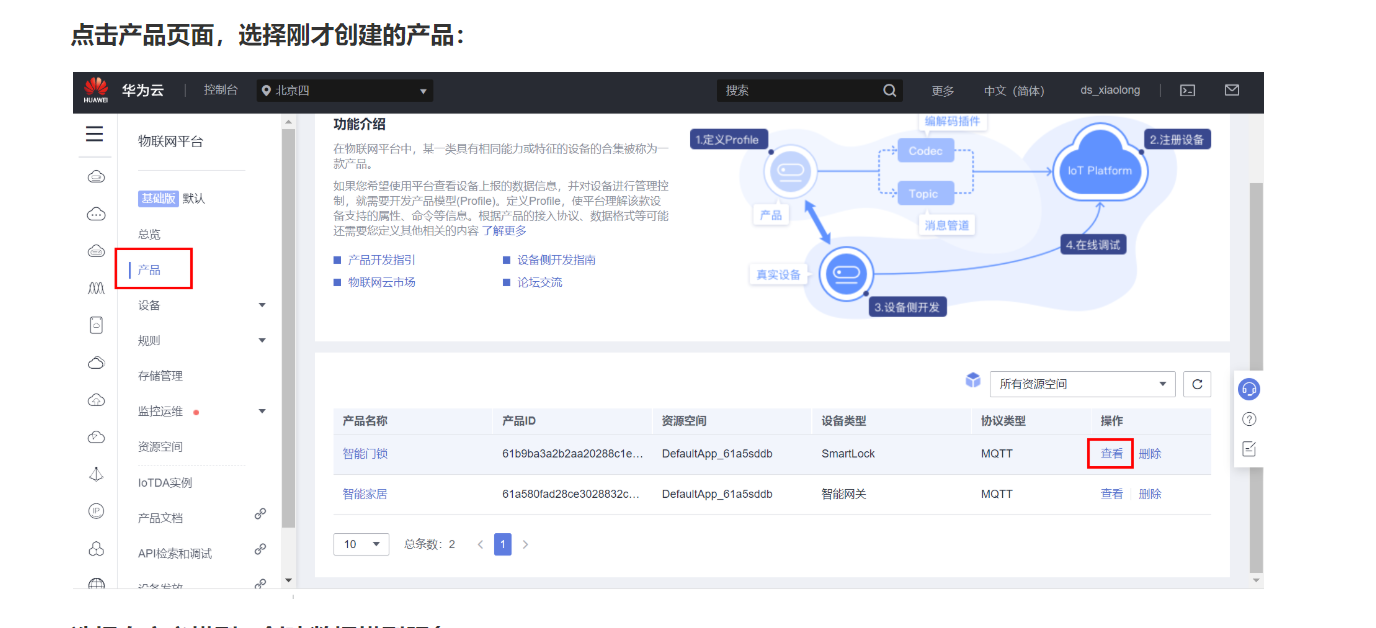Screen dimensions: 1376x628
Task: Click the sailboat-shaped icon in sidebar
Action: click(x=96, y=474)
